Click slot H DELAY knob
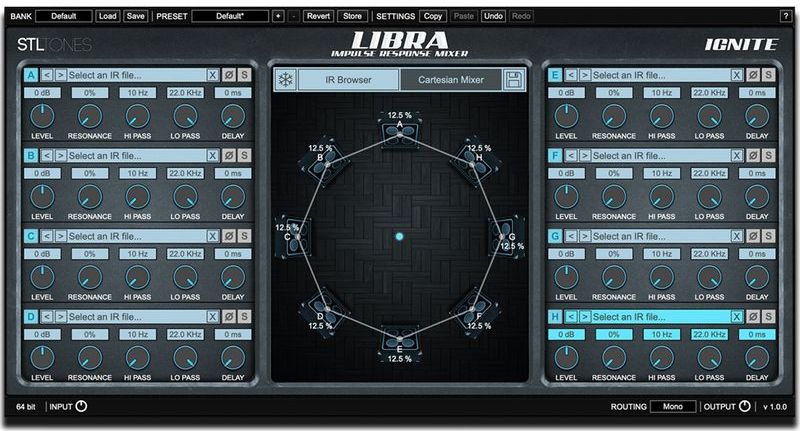 [757, 358]
